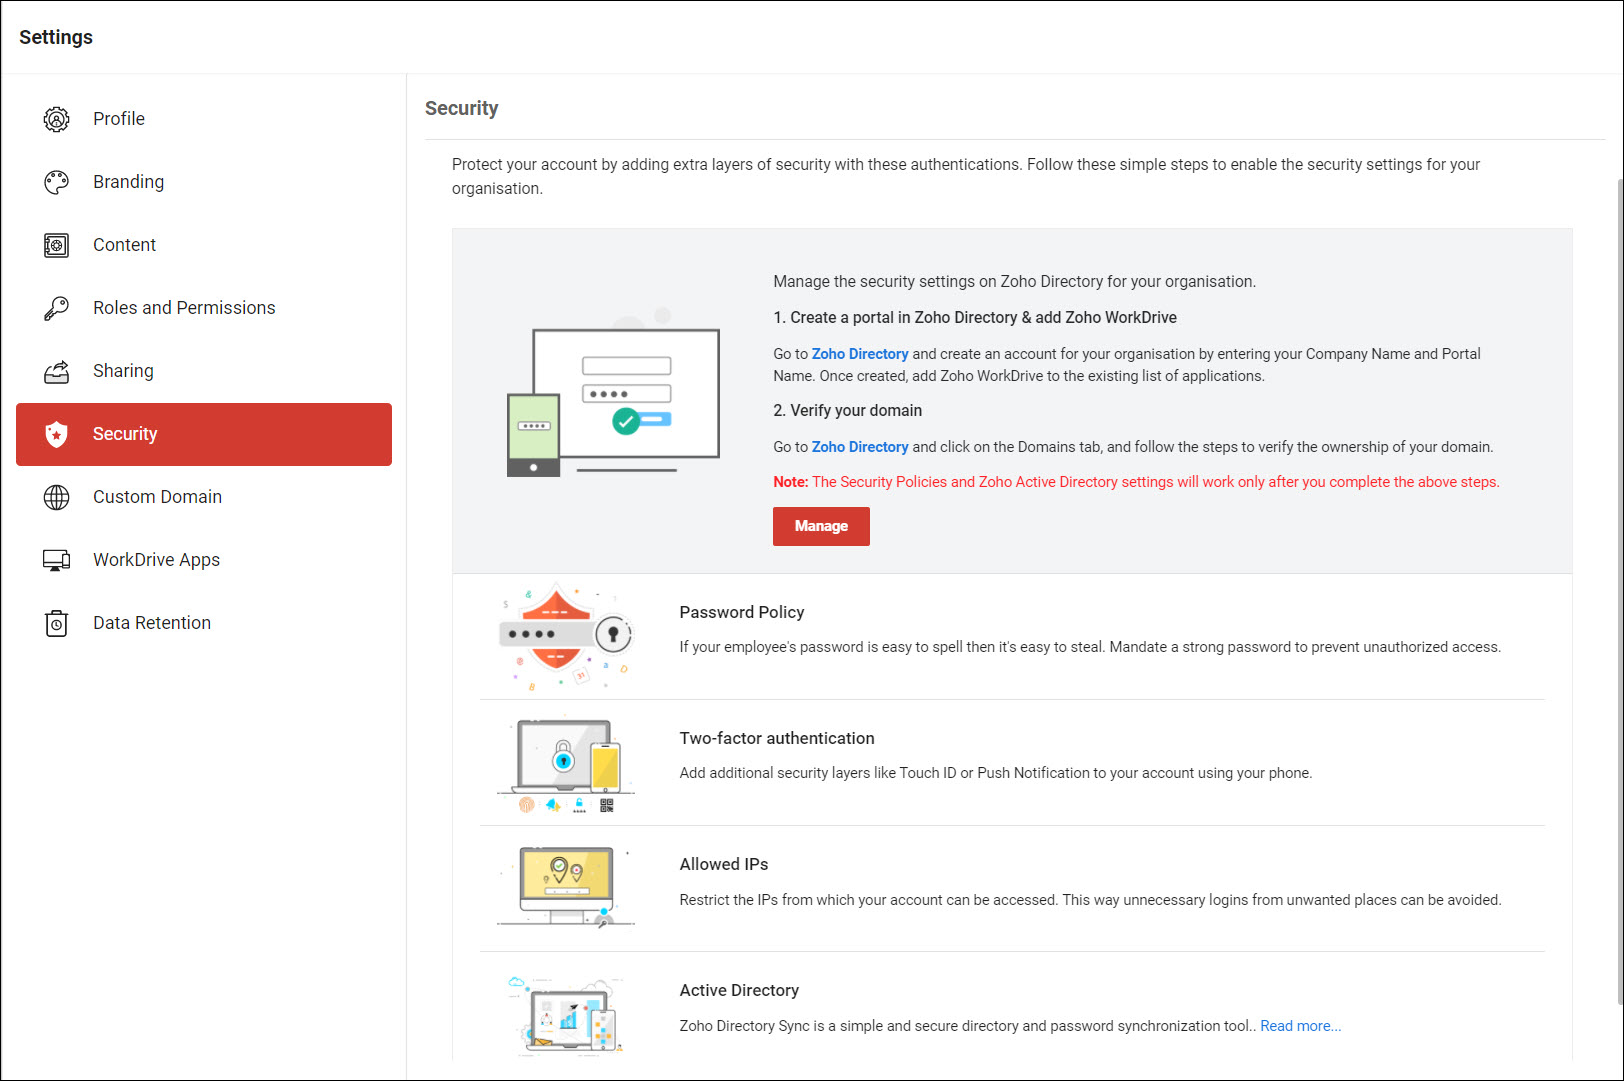Click '1. Create a portal in Zoho Directory' heading

[975, 318]
